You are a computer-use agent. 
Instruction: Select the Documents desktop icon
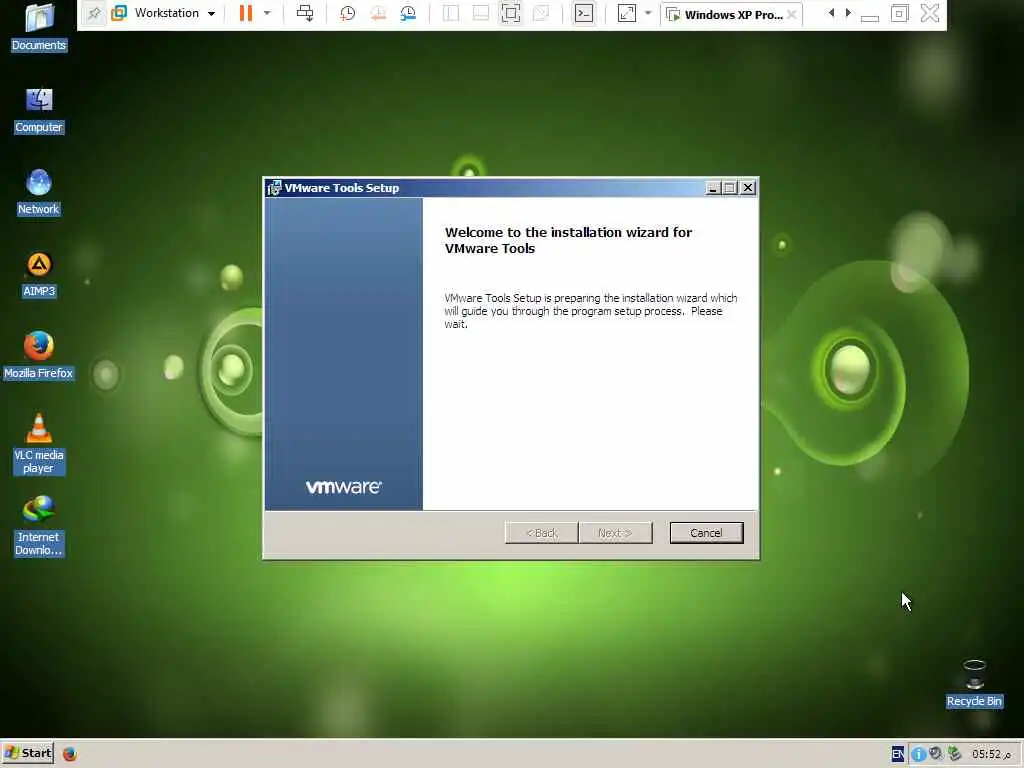point(39,27)
